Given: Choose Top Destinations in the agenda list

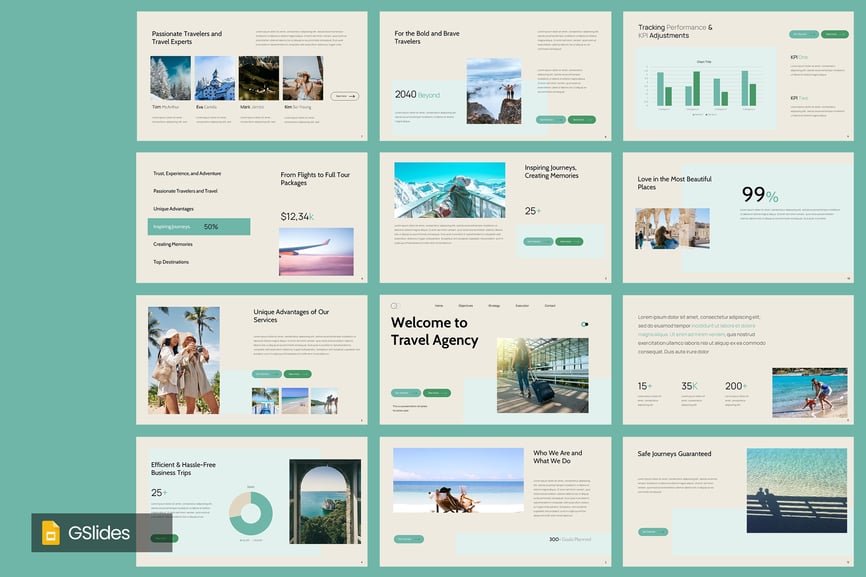Looking at the screenshot, I should click(x=171, y=262).
